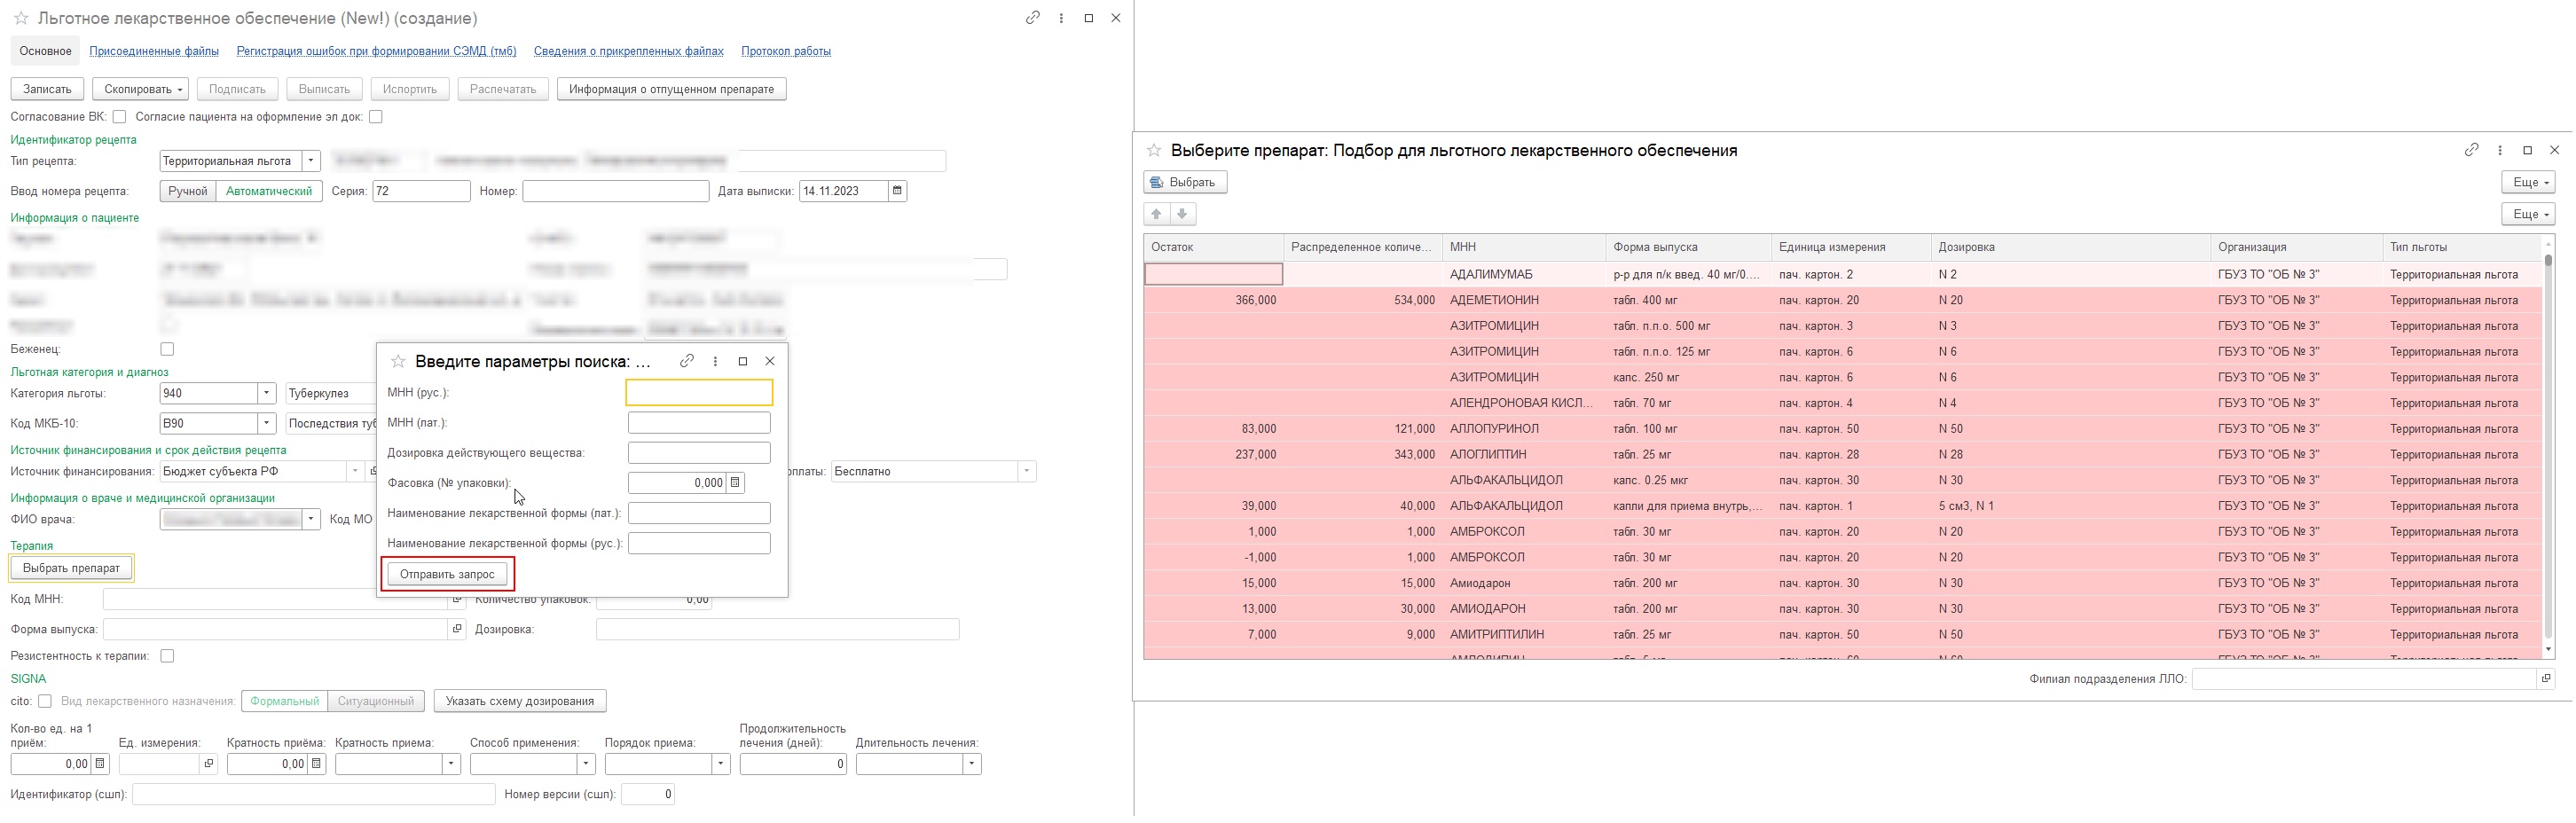Open three-dot menu in search dialog
Screen dimensions: 2576x823
(715, 361)
